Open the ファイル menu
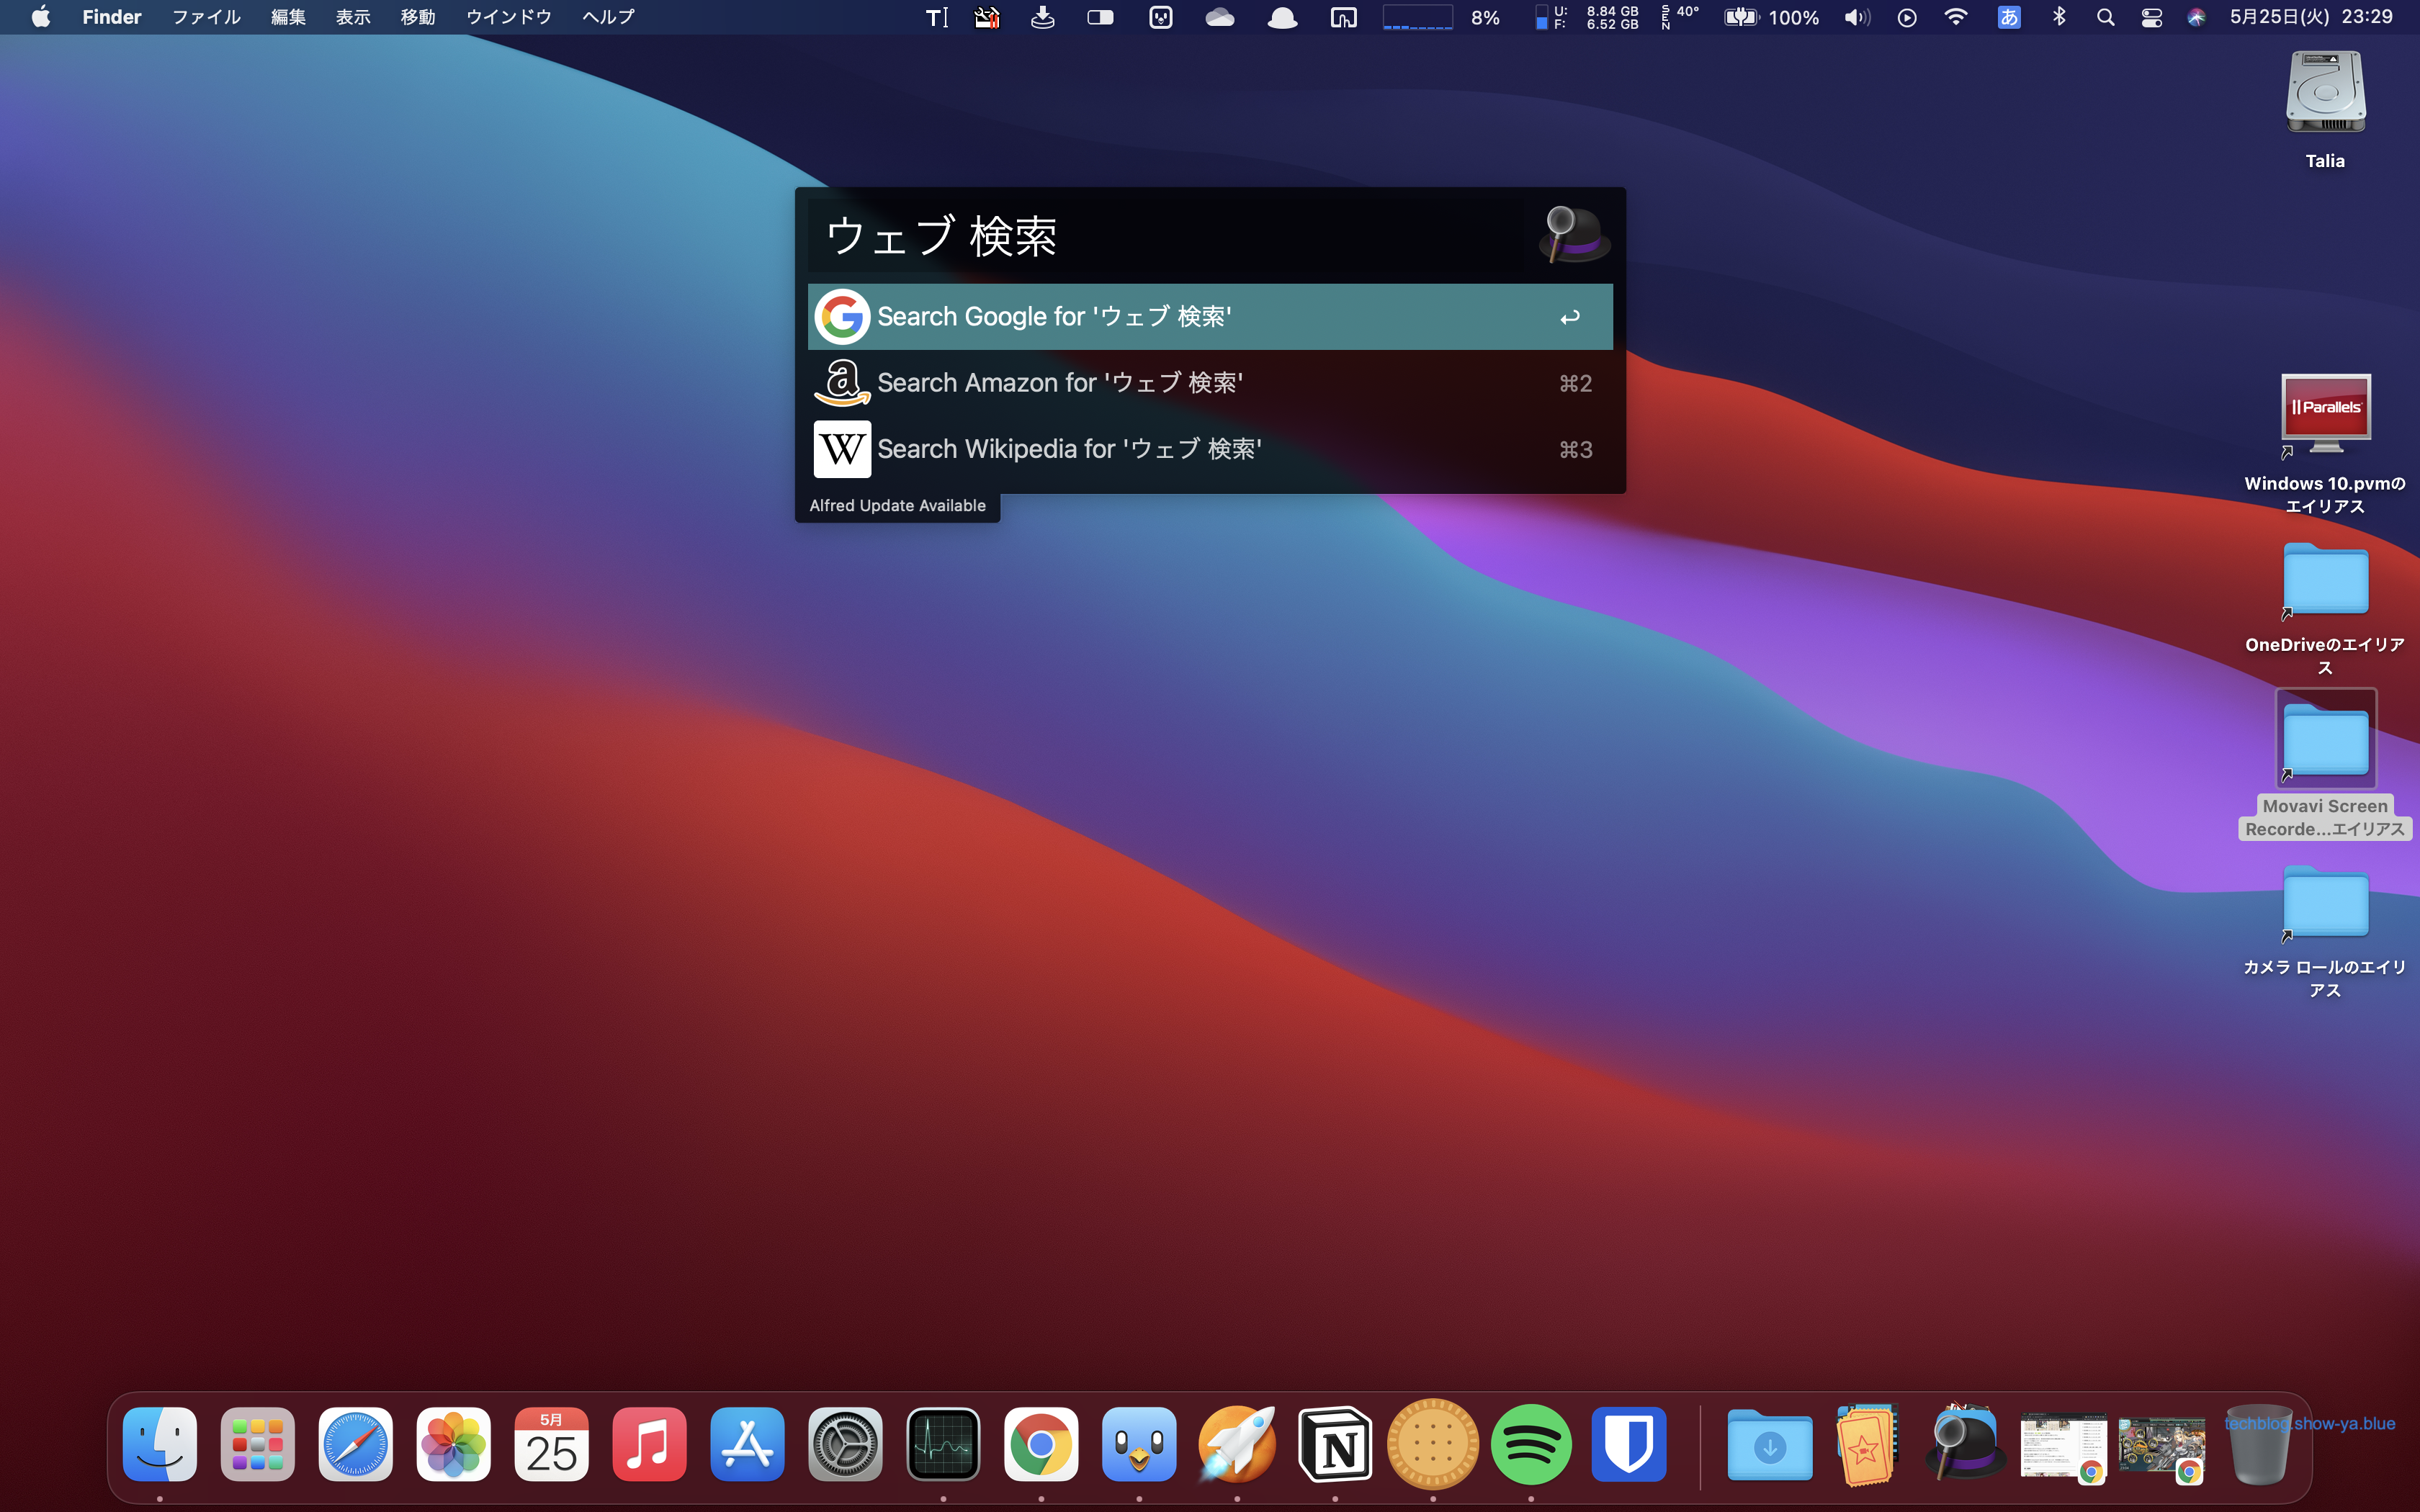The height and width of the screenshot is (1512, 2420). click(206, 17)
